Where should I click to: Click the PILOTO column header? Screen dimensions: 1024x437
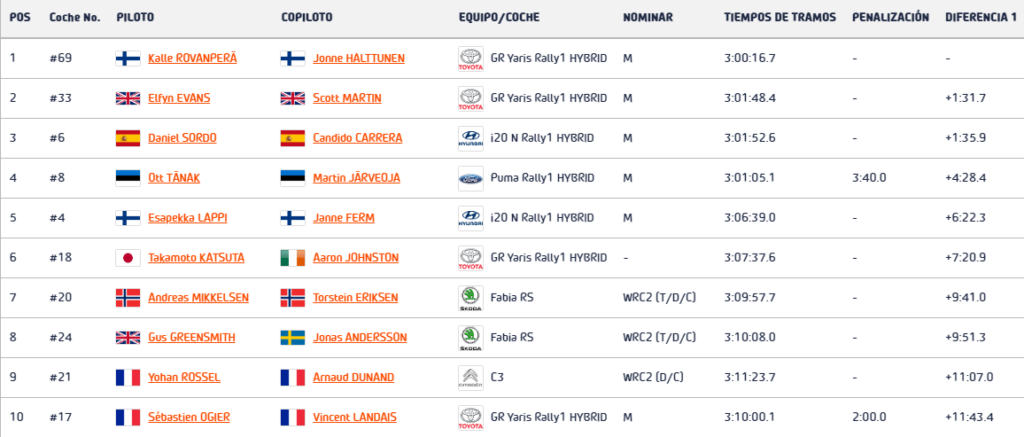coord(135,18)
